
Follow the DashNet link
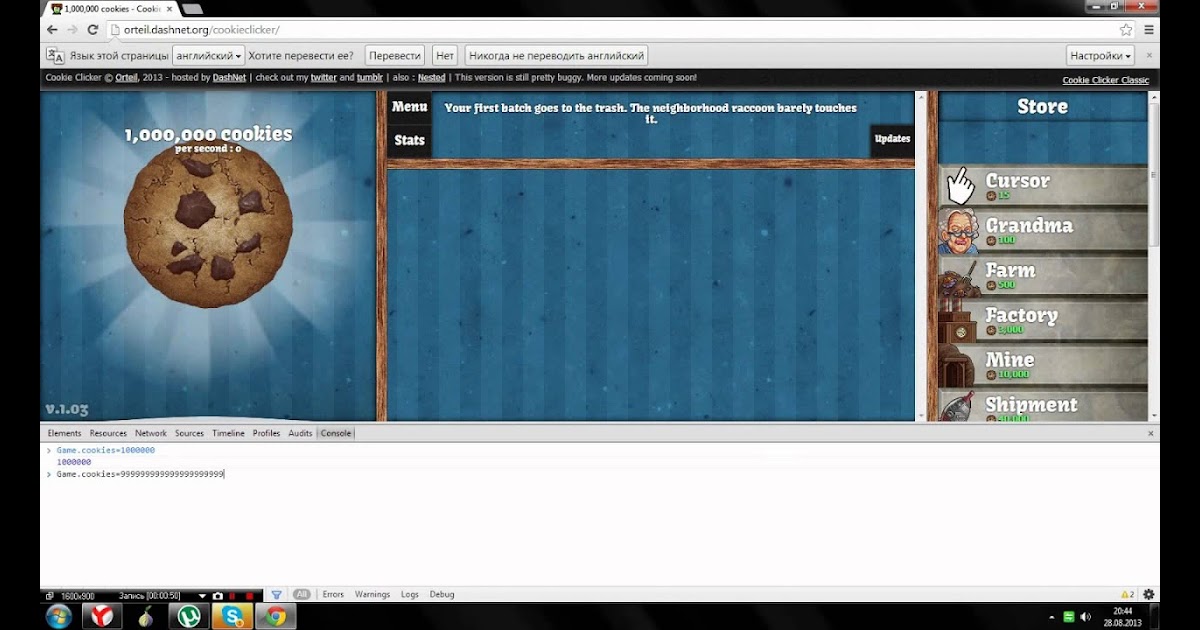click(229, 78)
